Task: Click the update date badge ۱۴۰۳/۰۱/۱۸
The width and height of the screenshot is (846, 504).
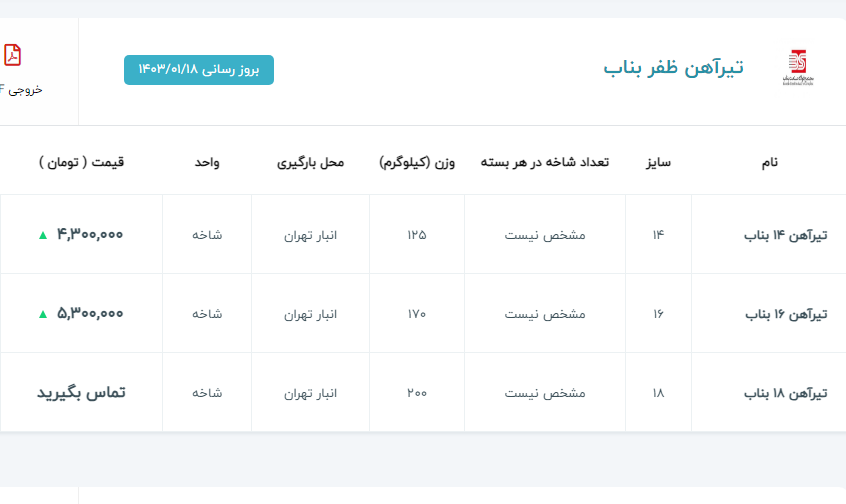Action: tap(198, 70)
